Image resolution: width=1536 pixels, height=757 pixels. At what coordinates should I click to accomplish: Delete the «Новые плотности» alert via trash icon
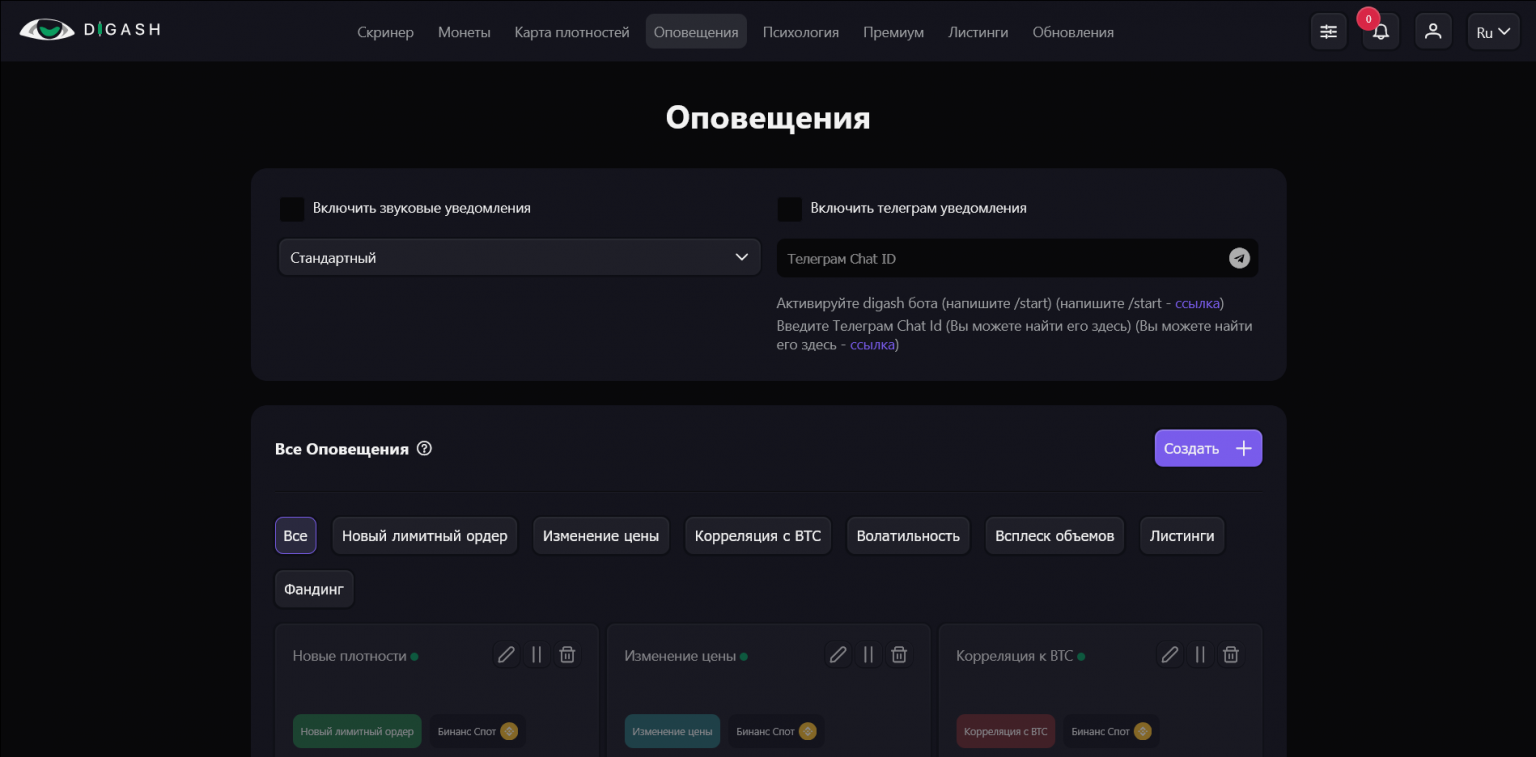pyautogui.click(x=567, y=654)
